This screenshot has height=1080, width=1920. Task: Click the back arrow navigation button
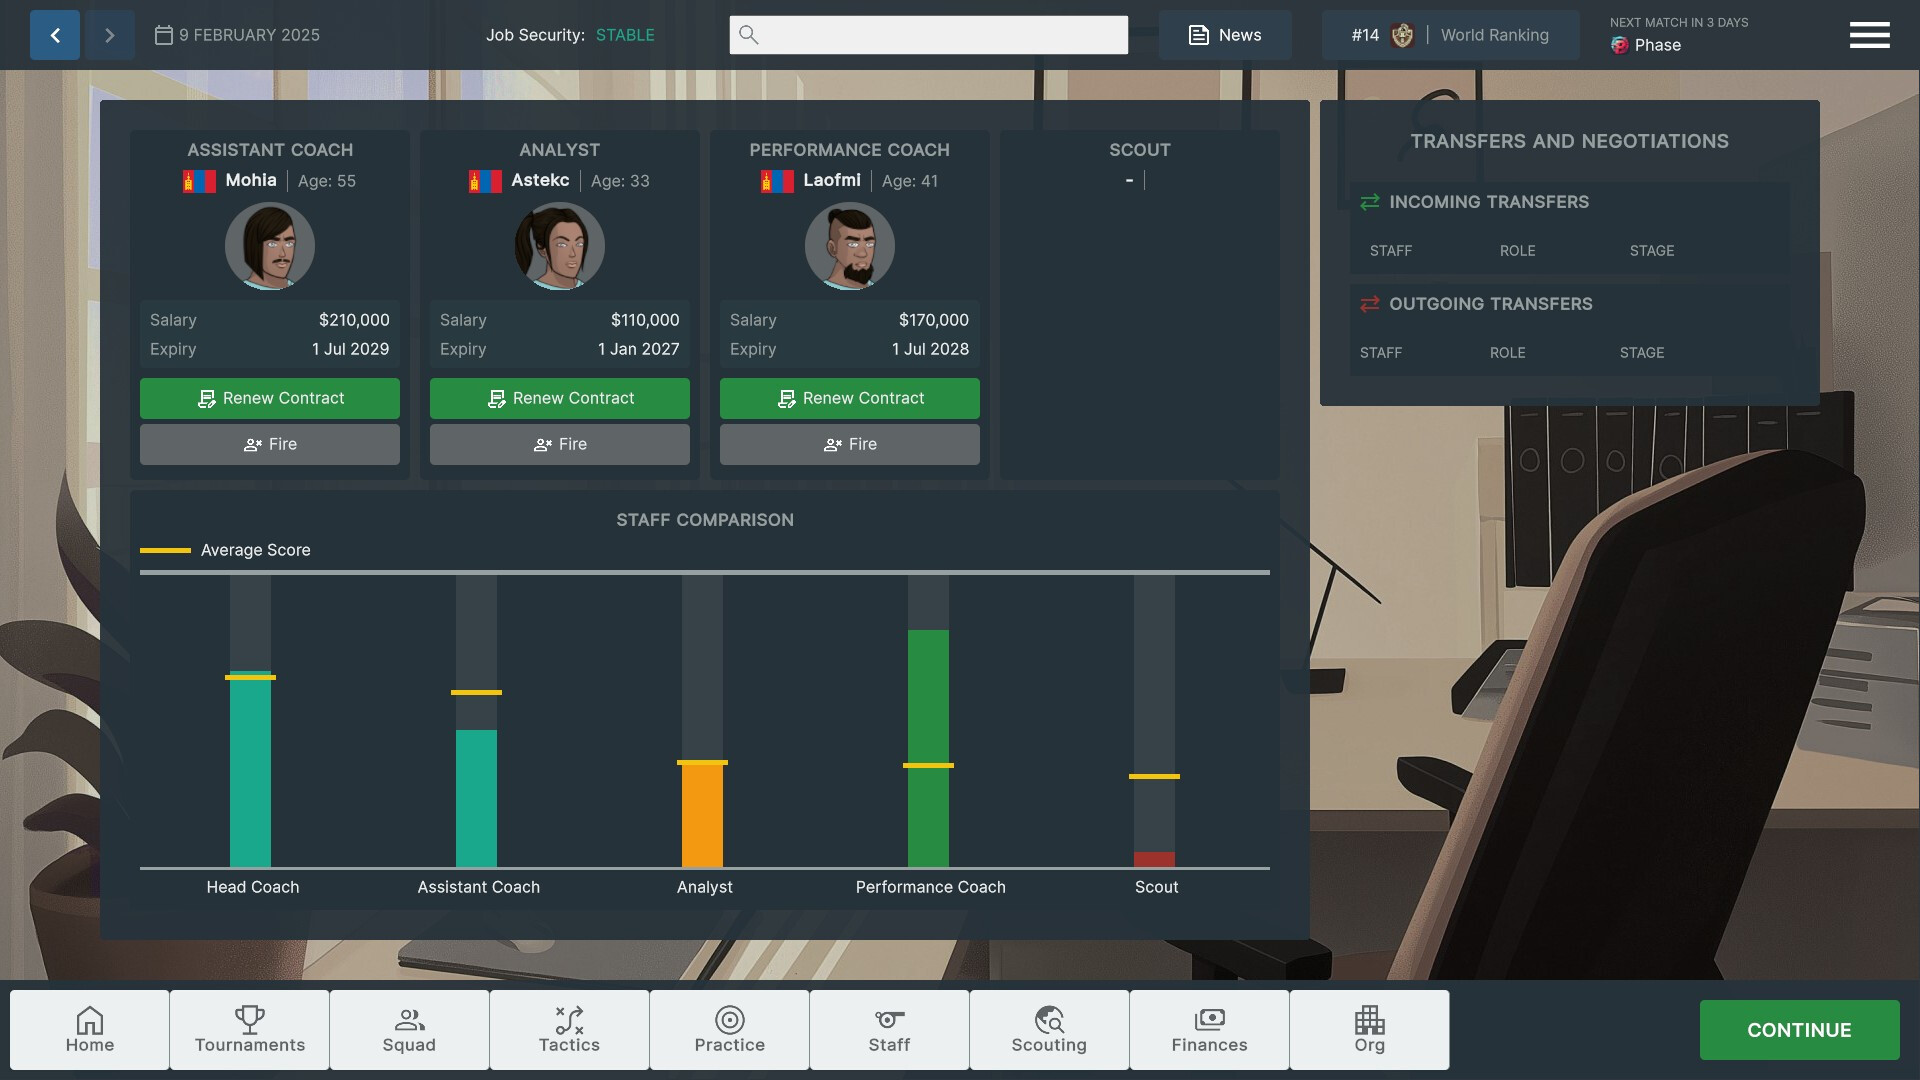(55, 35)
